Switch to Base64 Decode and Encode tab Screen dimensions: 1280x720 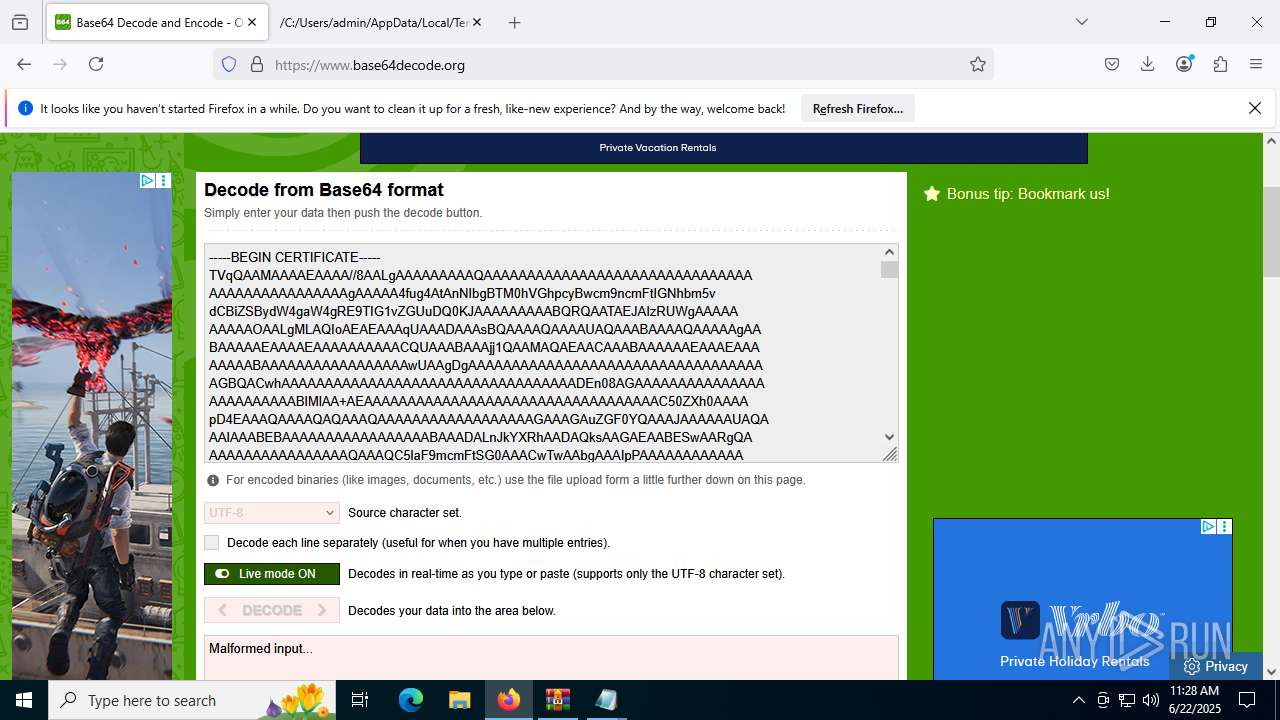tap(157, 22)
